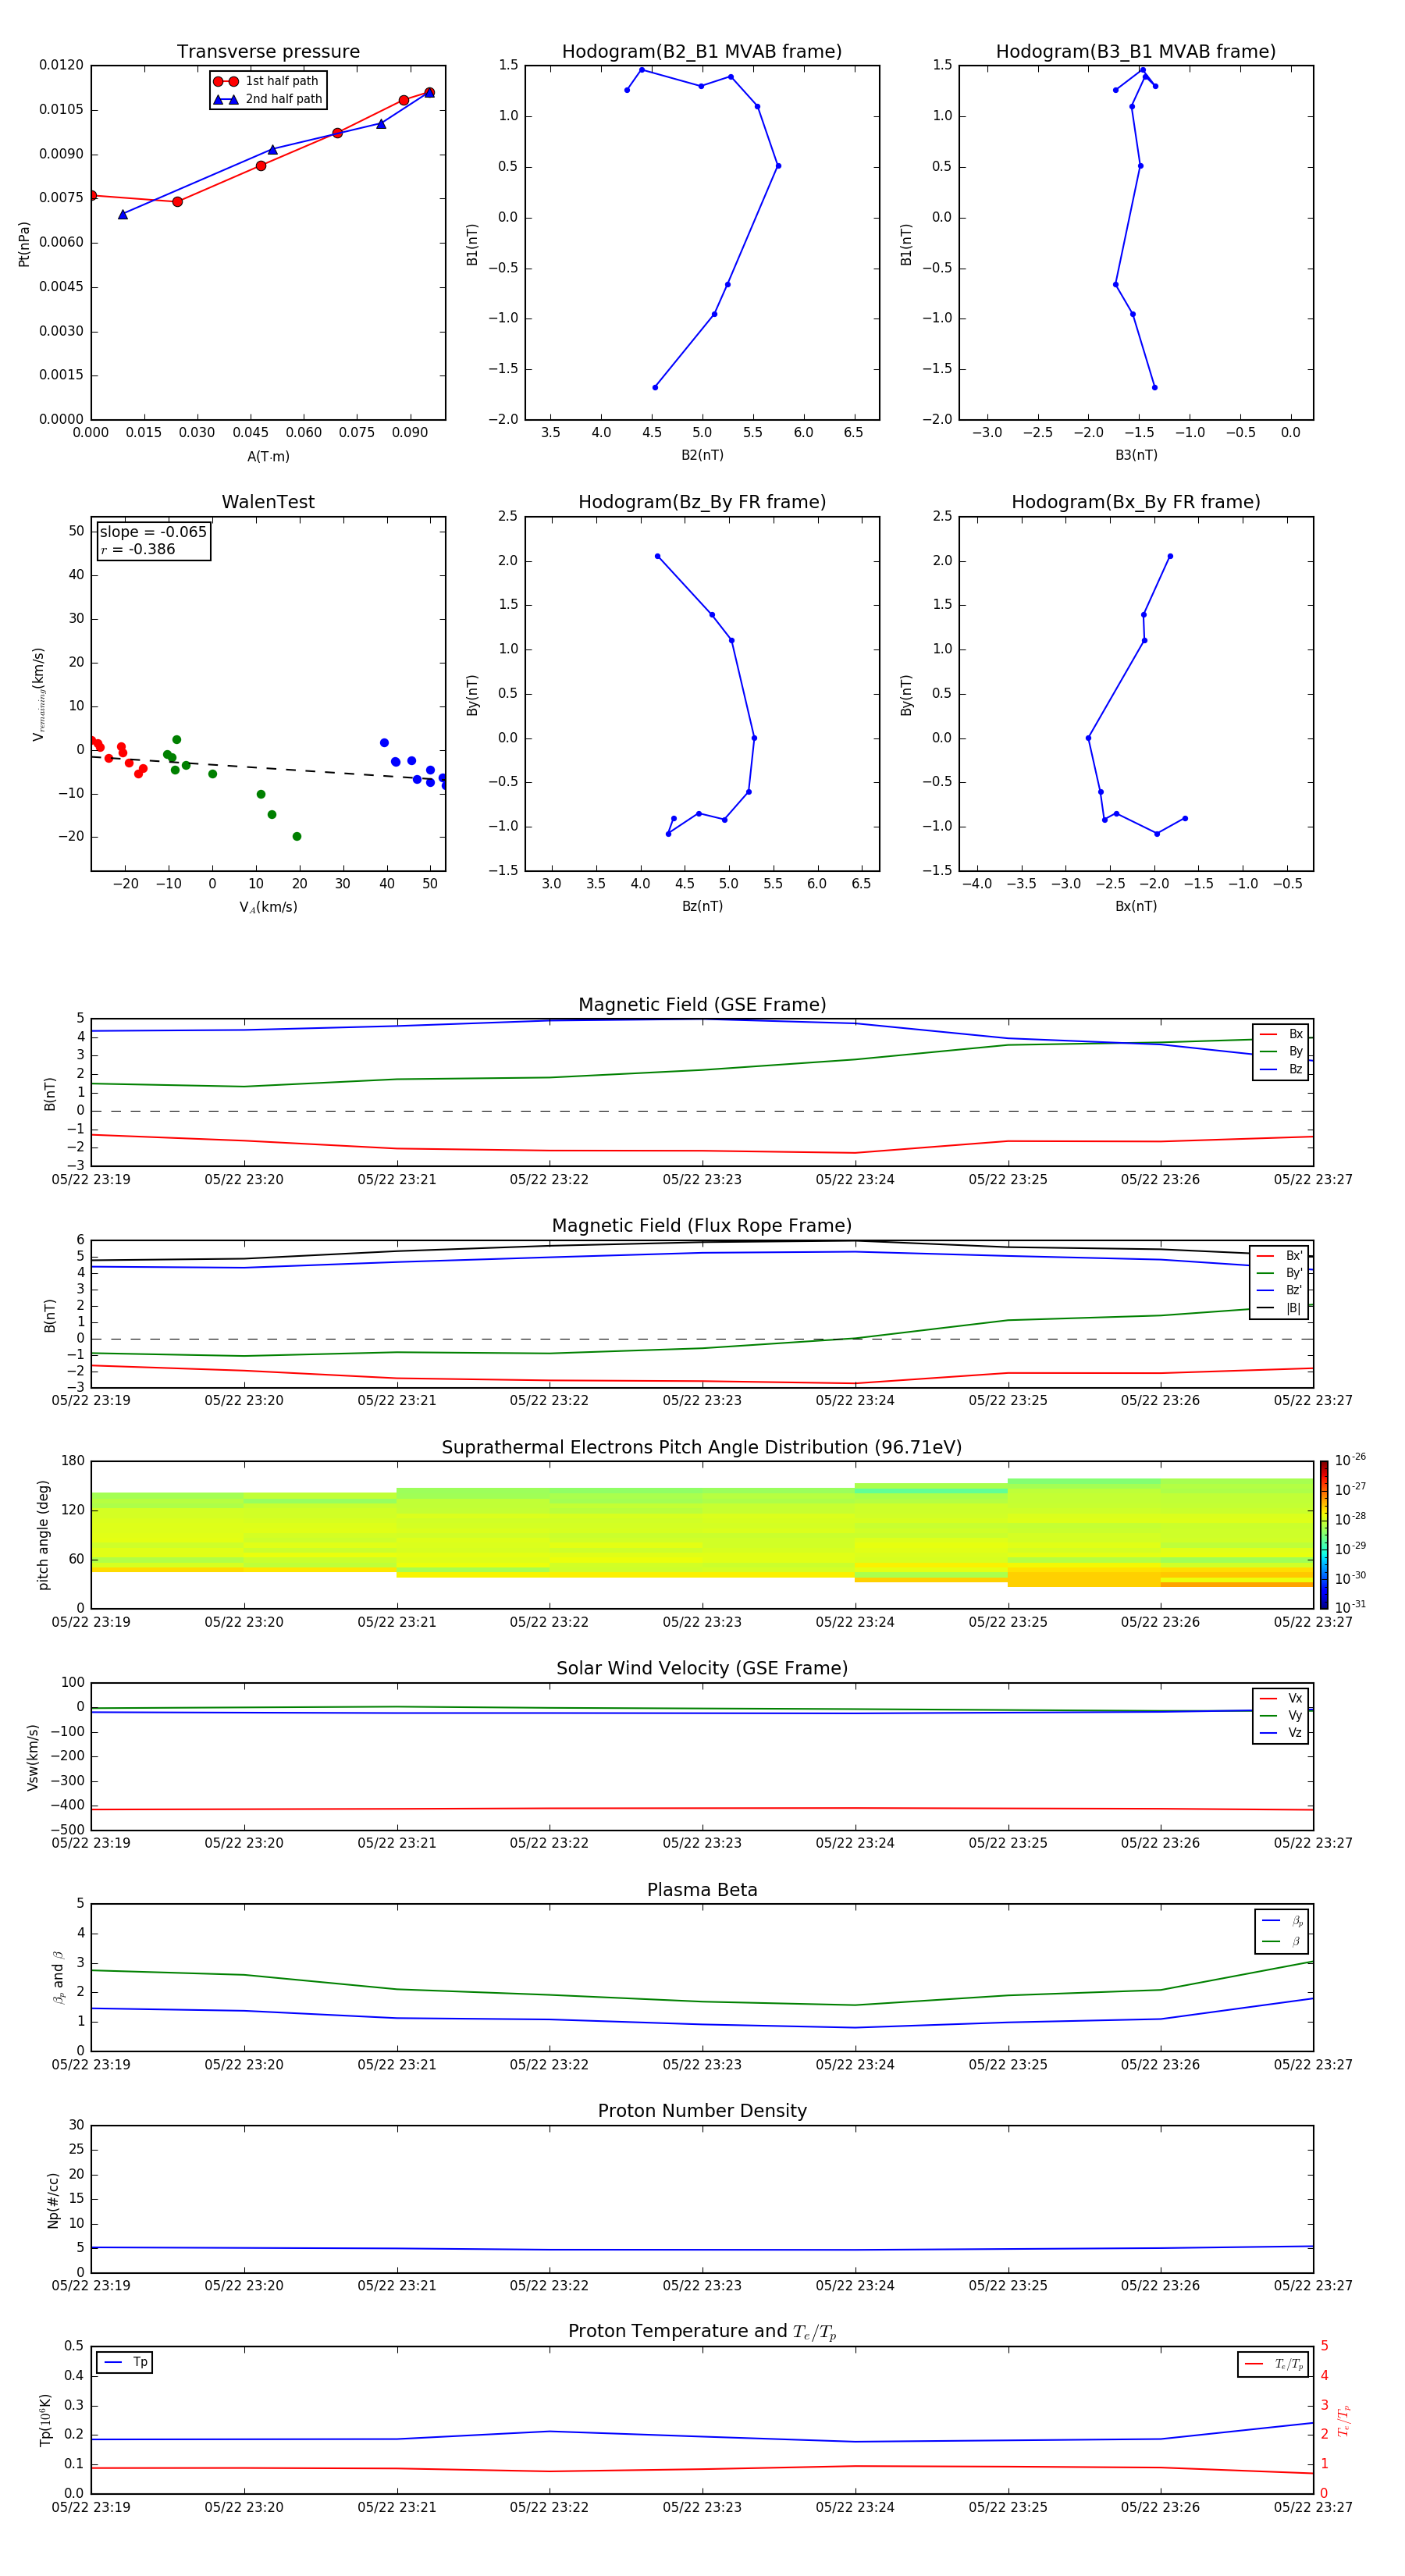Screen dimensions: 1405x2576
Task: Select the 'Tp' legend entry
Action: click(x=125, y=2363)
